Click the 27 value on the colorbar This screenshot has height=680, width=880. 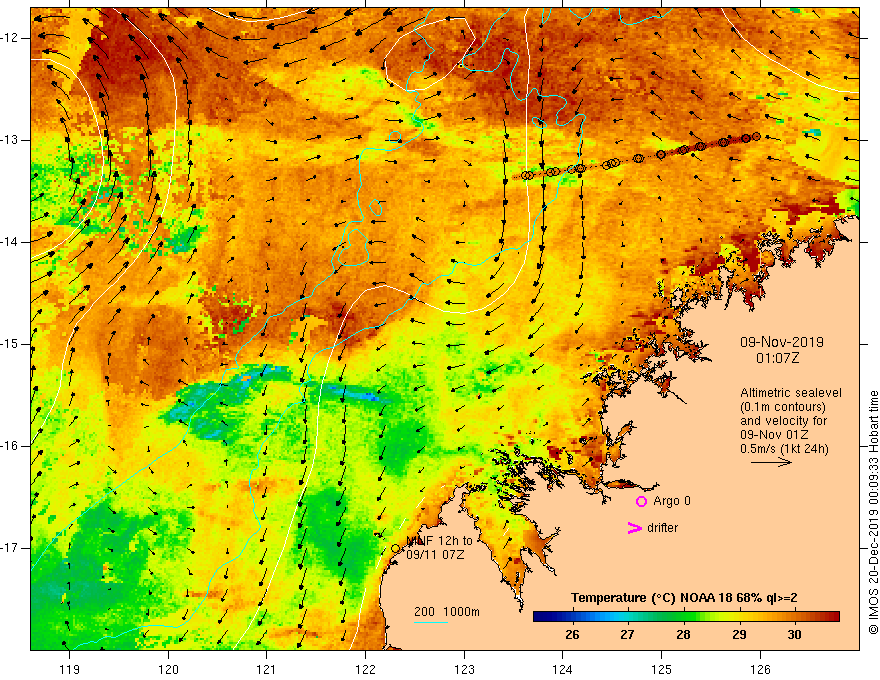point(627,635)
